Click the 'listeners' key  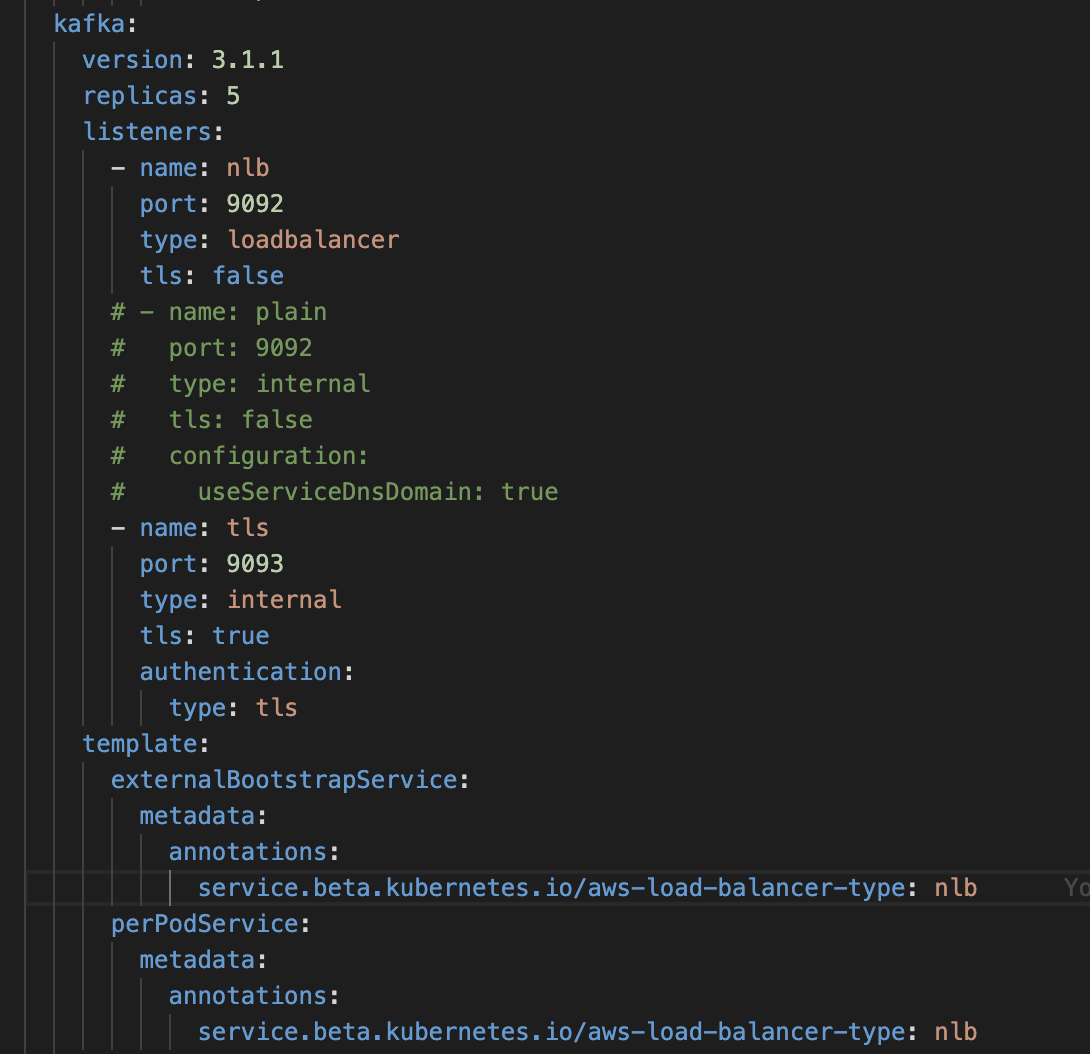coord(147,132)
